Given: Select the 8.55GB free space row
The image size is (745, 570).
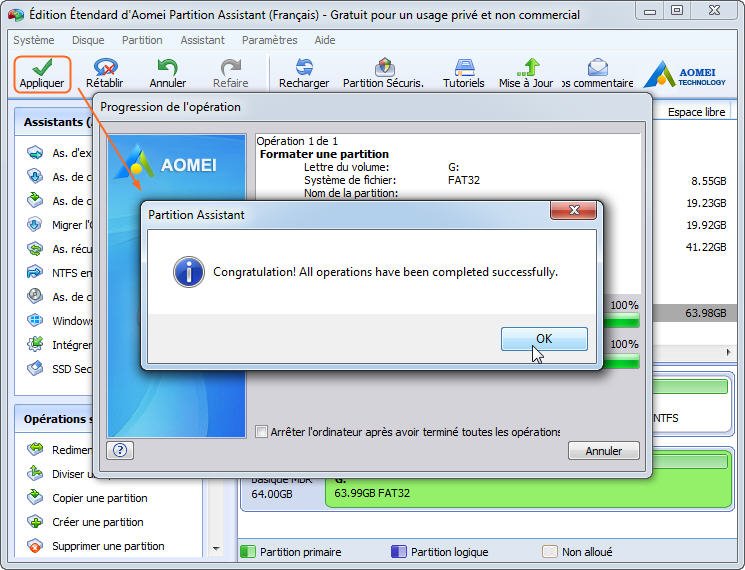Looking at the screenshot, I should [694, 180].
